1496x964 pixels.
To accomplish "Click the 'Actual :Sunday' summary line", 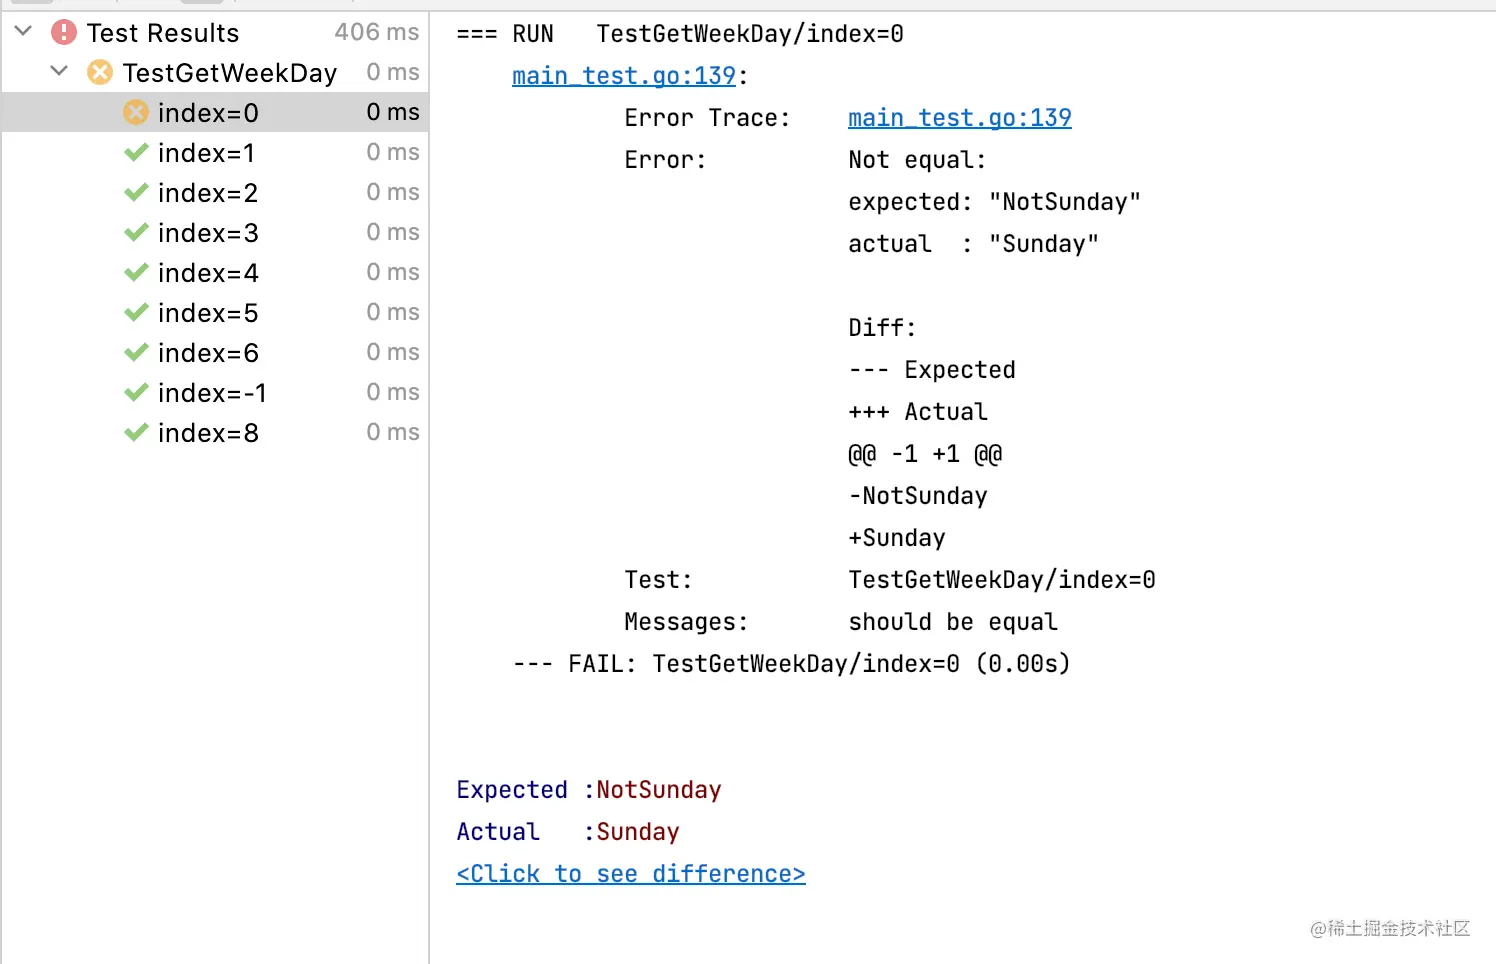I will (568, 832).
